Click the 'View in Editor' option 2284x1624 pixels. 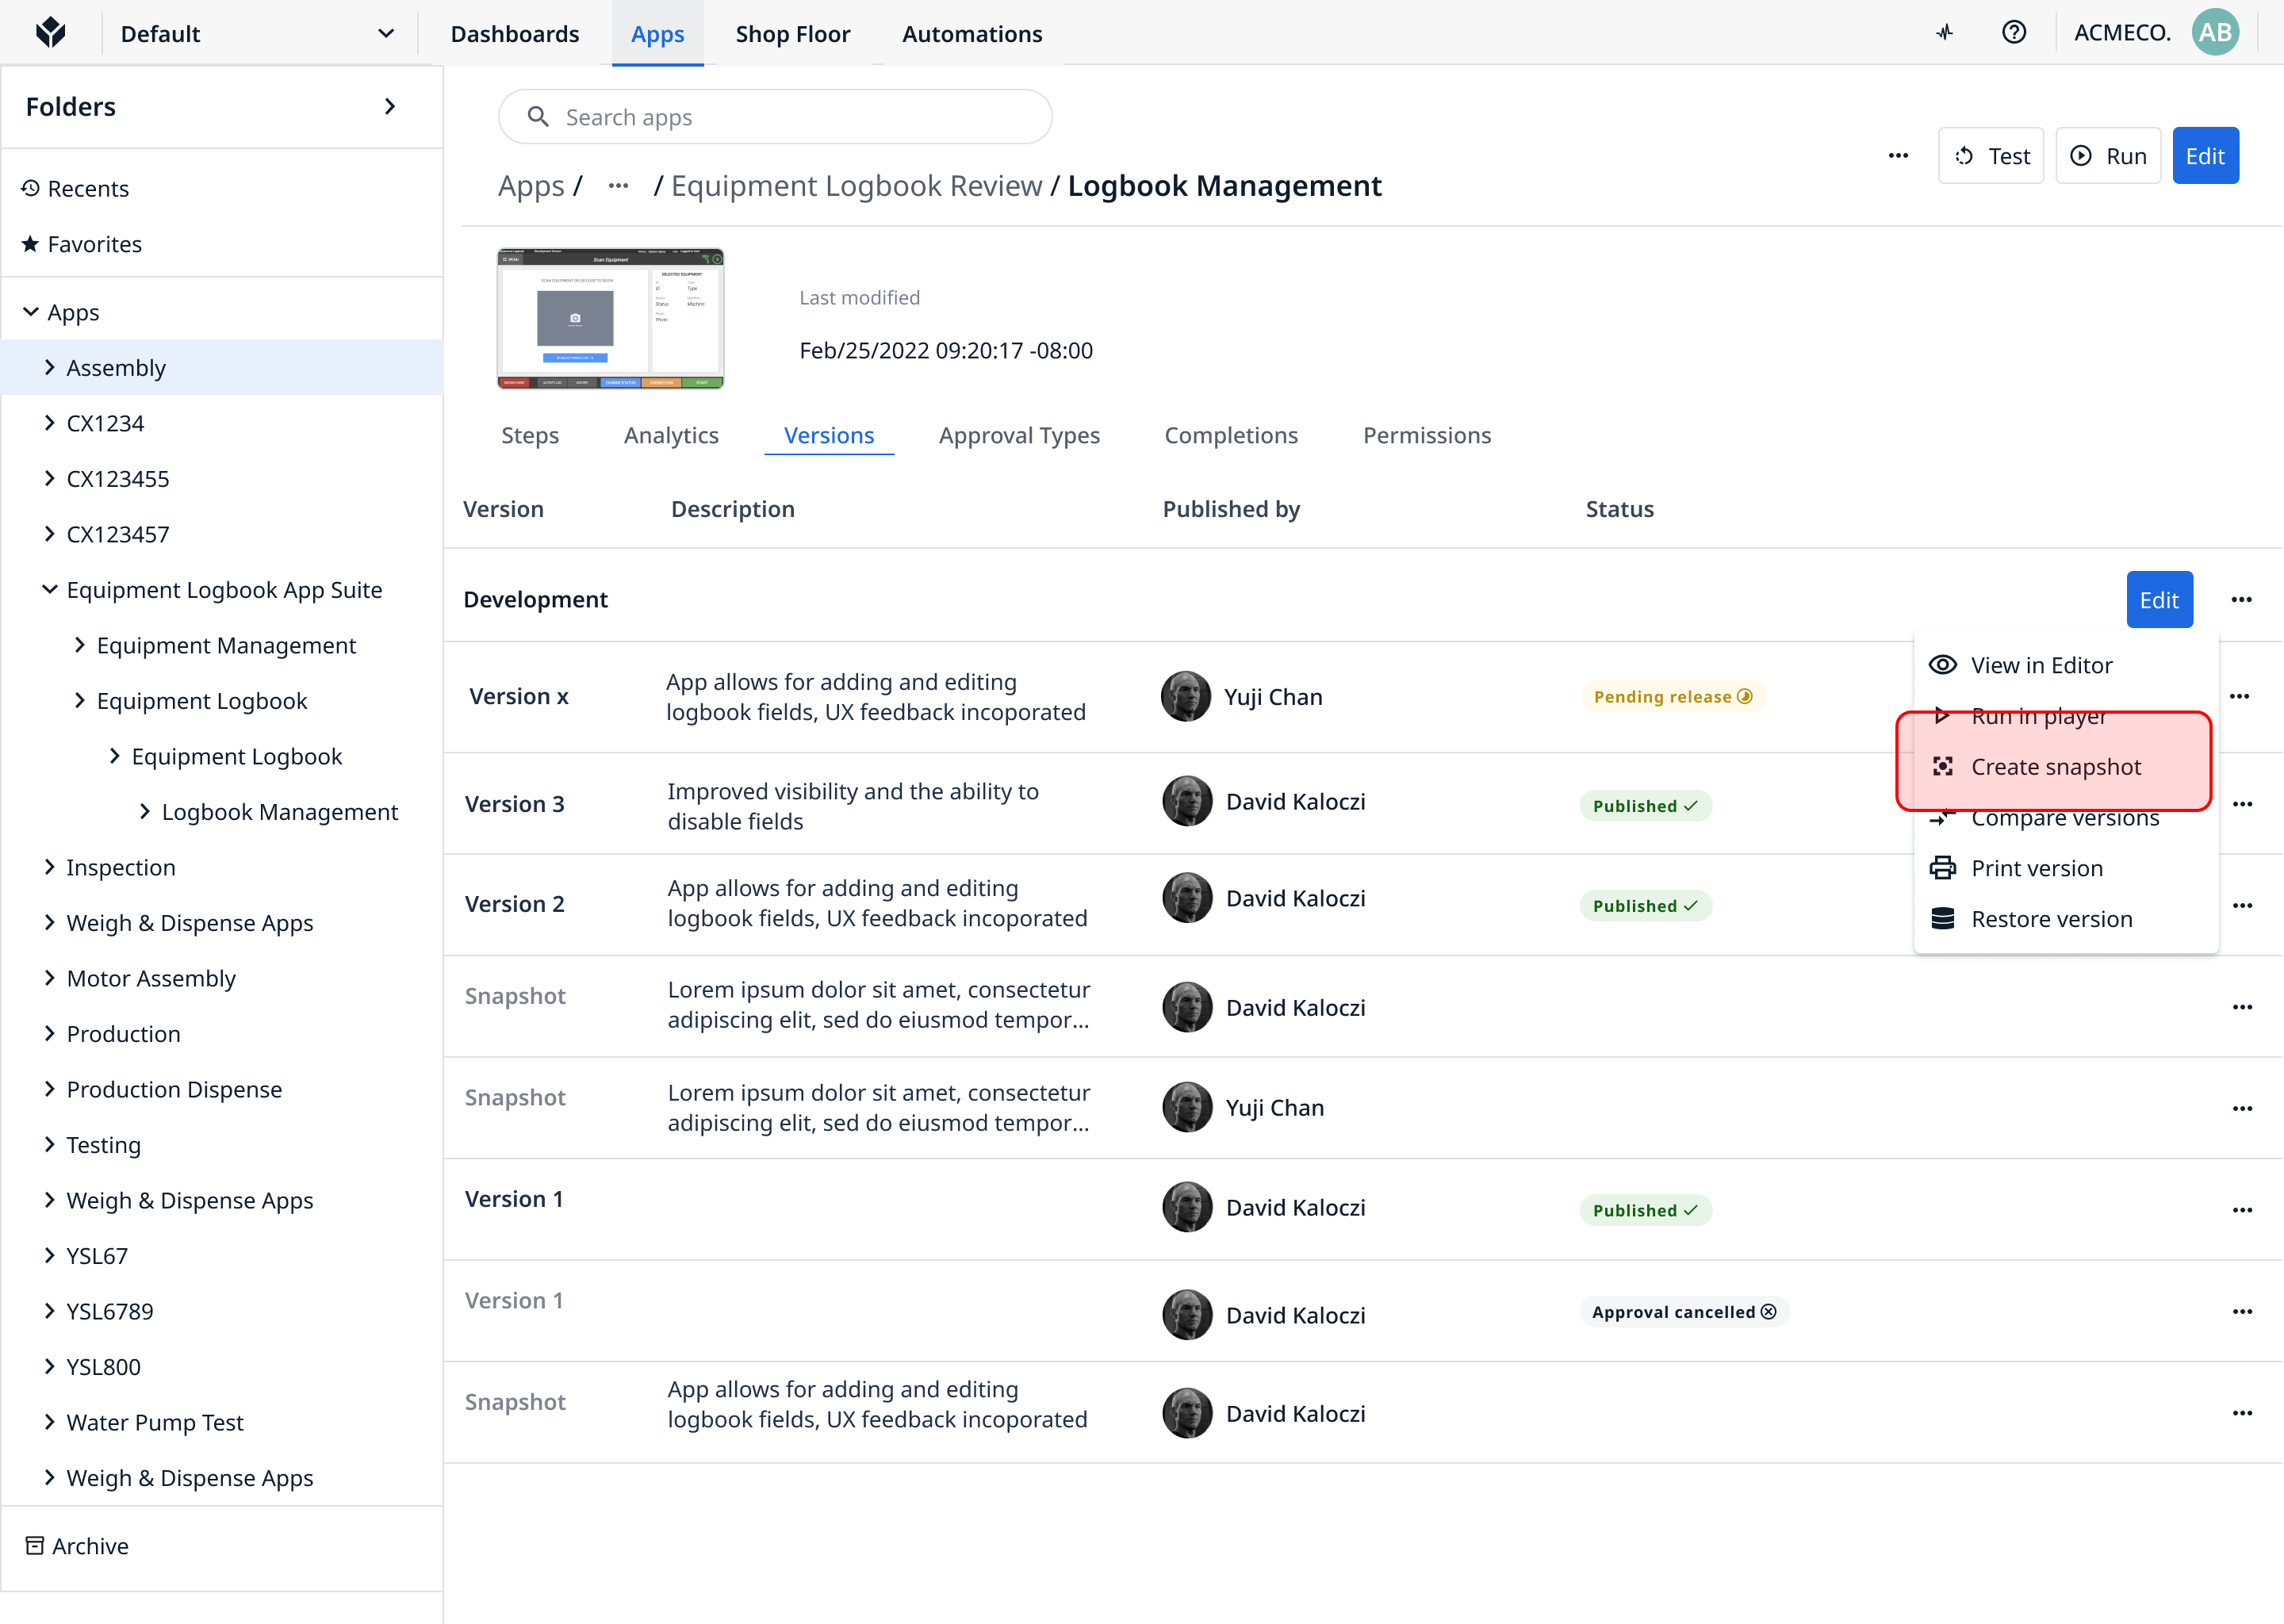pyautogui.click(x=2043, y=663)
